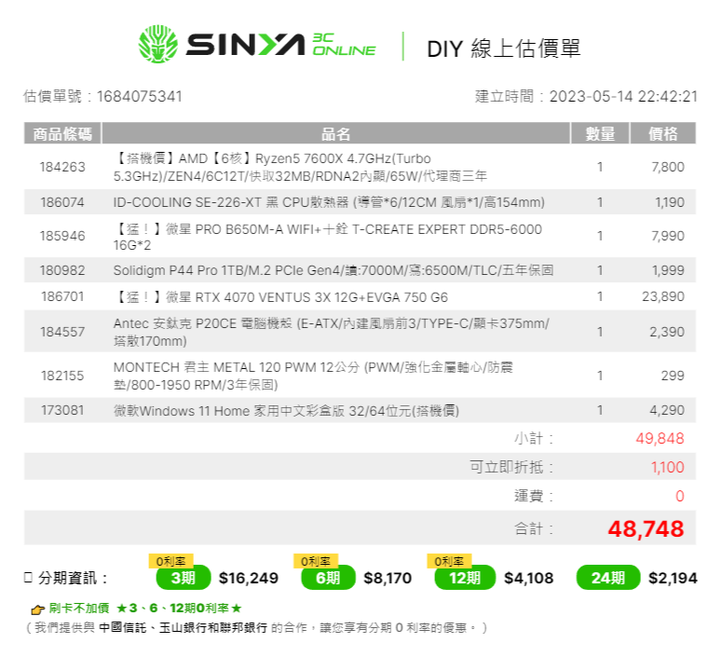Screen dimensions: 720x657
Task: Click the $16,249 installment amount
Action: (248, 578)
